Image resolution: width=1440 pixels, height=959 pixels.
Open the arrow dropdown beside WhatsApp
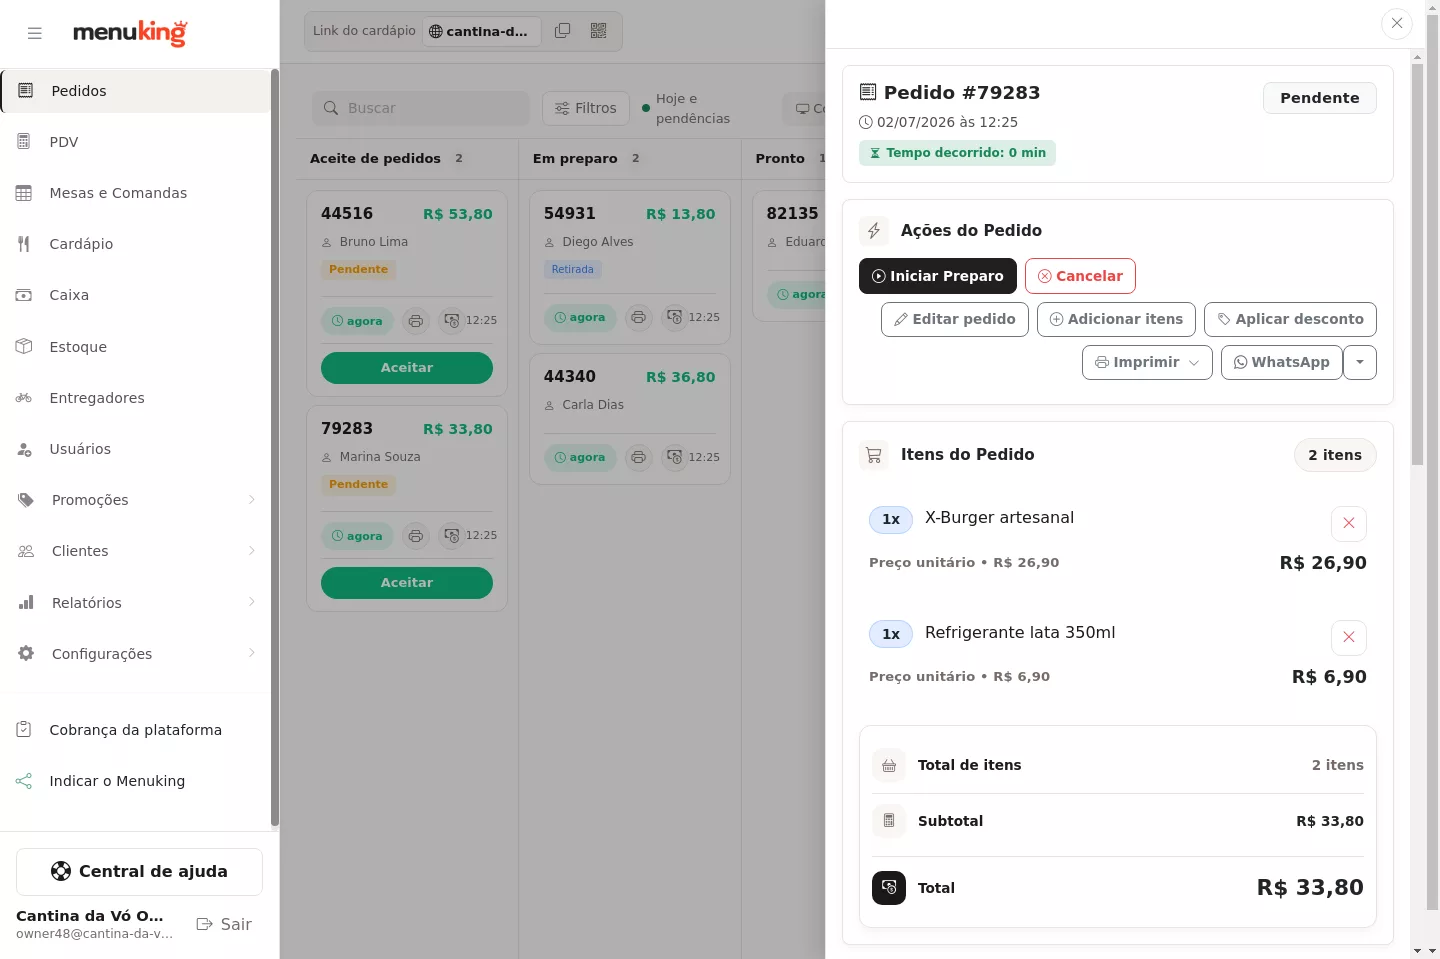coord(1360,362)
